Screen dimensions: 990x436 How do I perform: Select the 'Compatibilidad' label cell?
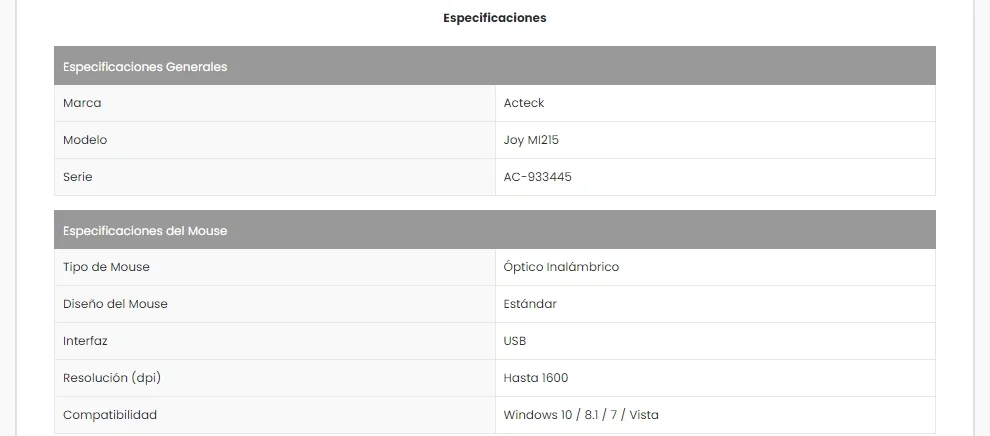tap(110, 415)
